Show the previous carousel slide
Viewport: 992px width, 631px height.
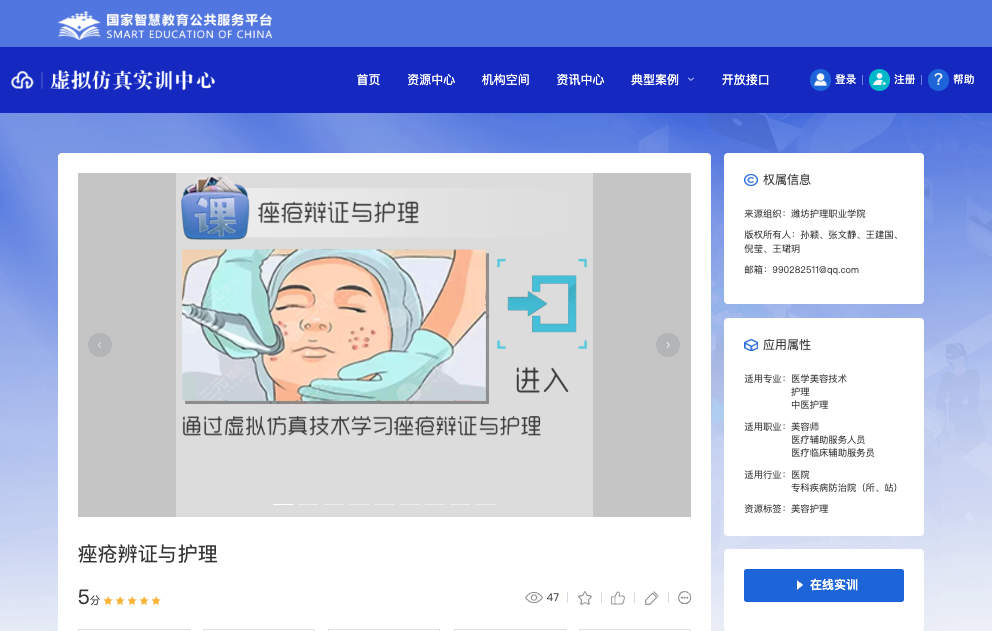[x=100, y=345]
